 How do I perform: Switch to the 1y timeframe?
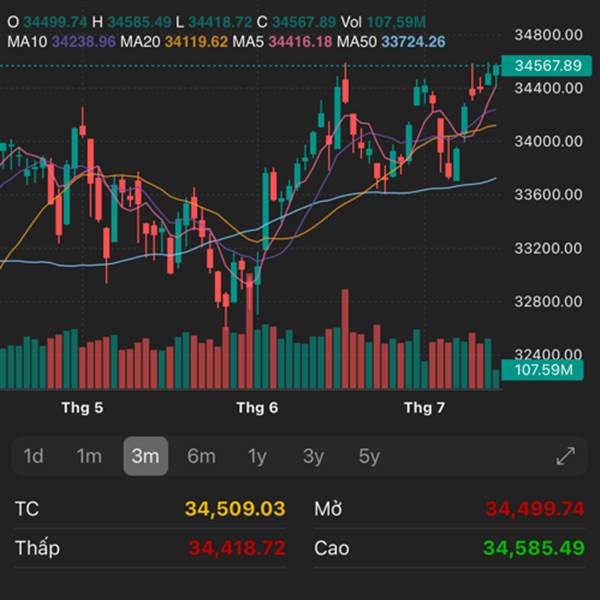[257, 456]
